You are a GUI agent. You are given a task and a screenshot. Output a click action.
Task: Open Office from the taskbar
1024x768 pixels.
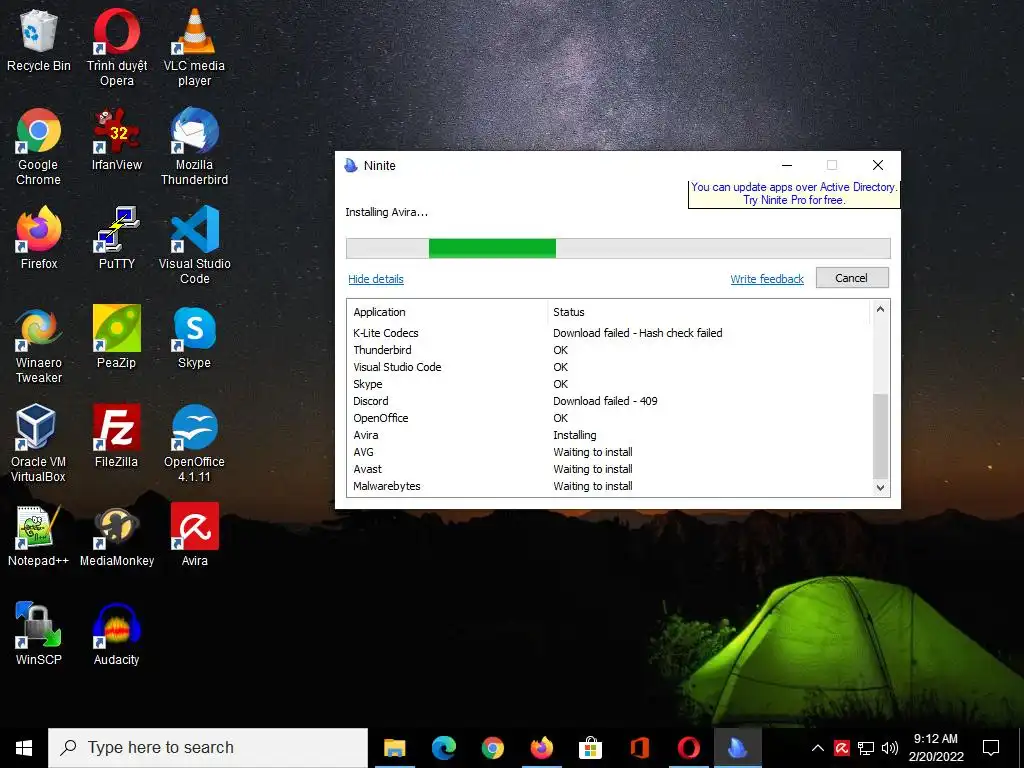639,748
